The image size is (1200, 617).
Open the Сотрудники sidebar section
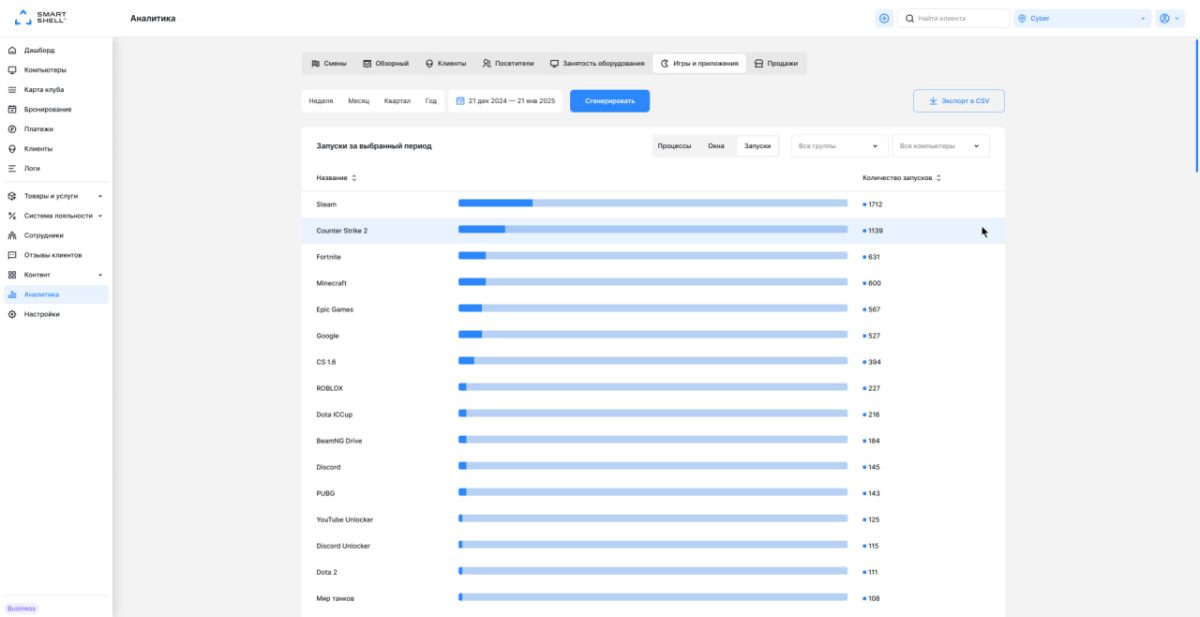pos(44,236)
